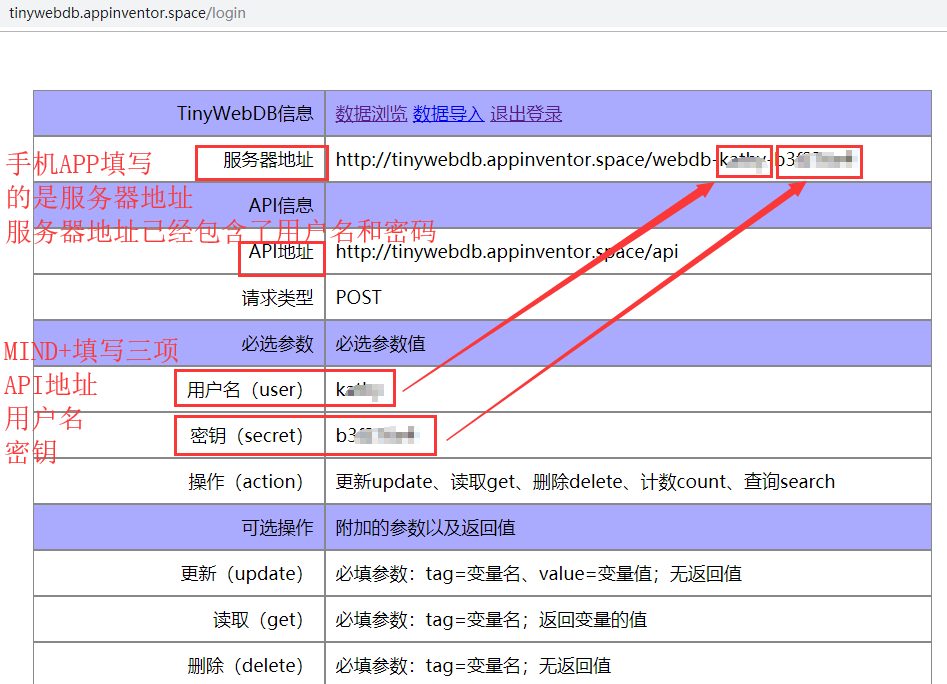This screenshot has height=684, width=947.
Task: Click the 更新 (update) label
Action: coord(242,574)
